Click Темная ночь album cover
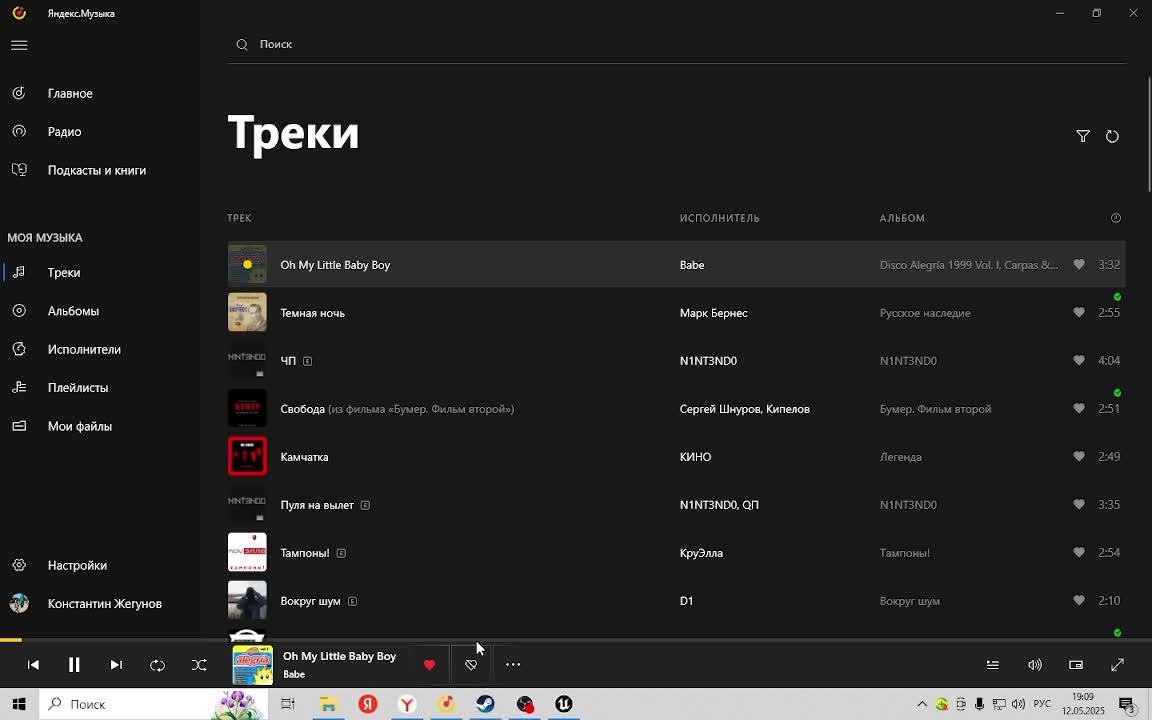This screenshot has width=1152, height=720. pos(247,312)
